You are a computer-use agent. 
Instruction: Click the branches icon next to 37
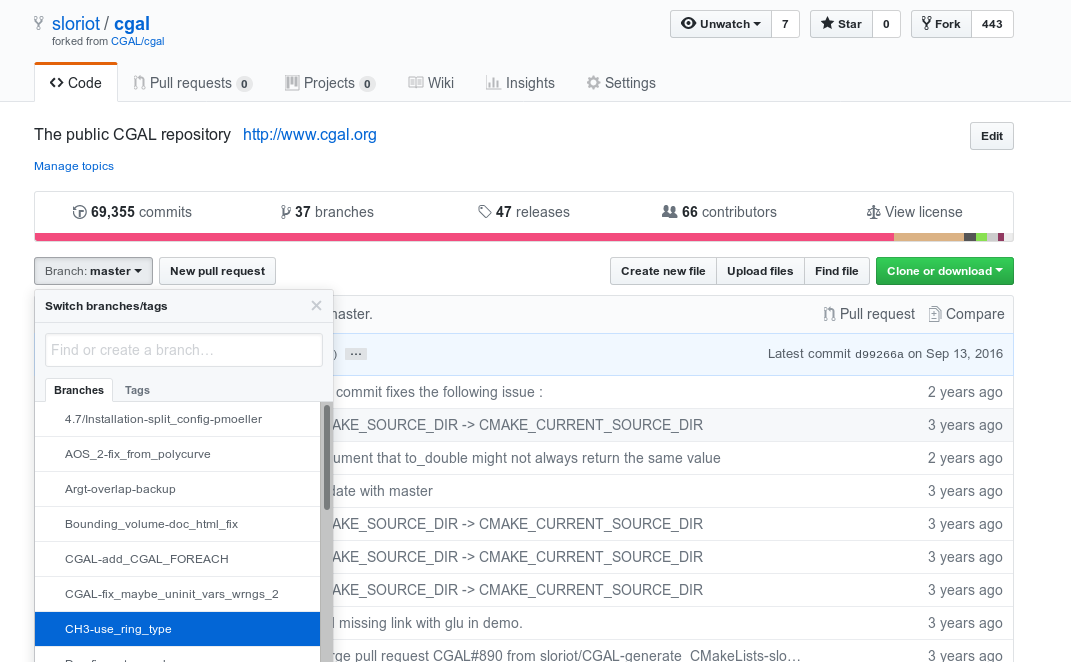point(286,212)
